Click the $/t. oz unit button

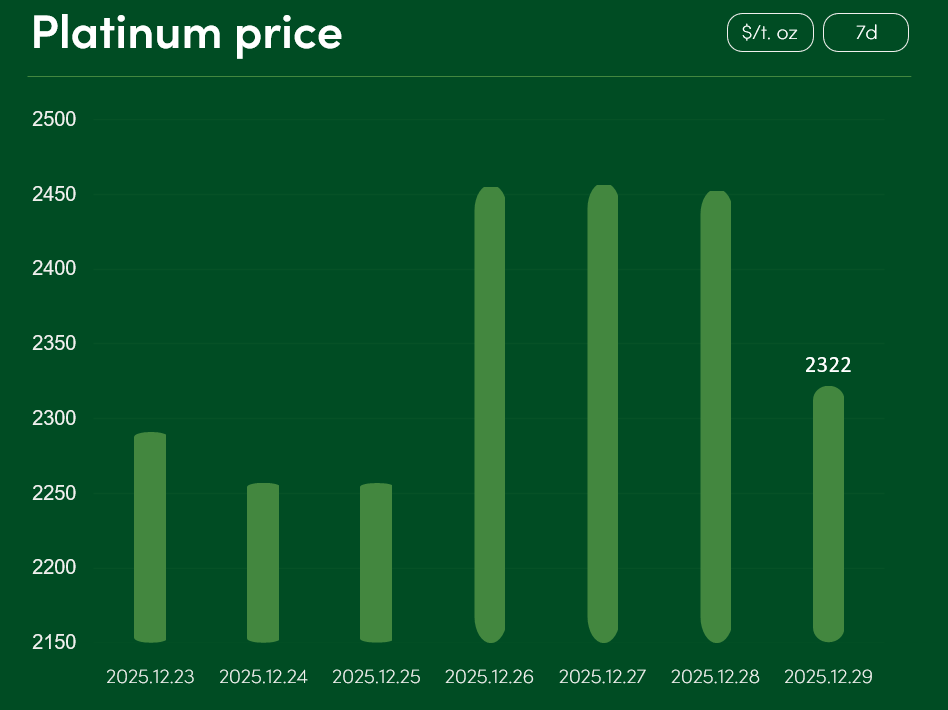(x=769, y=33)
